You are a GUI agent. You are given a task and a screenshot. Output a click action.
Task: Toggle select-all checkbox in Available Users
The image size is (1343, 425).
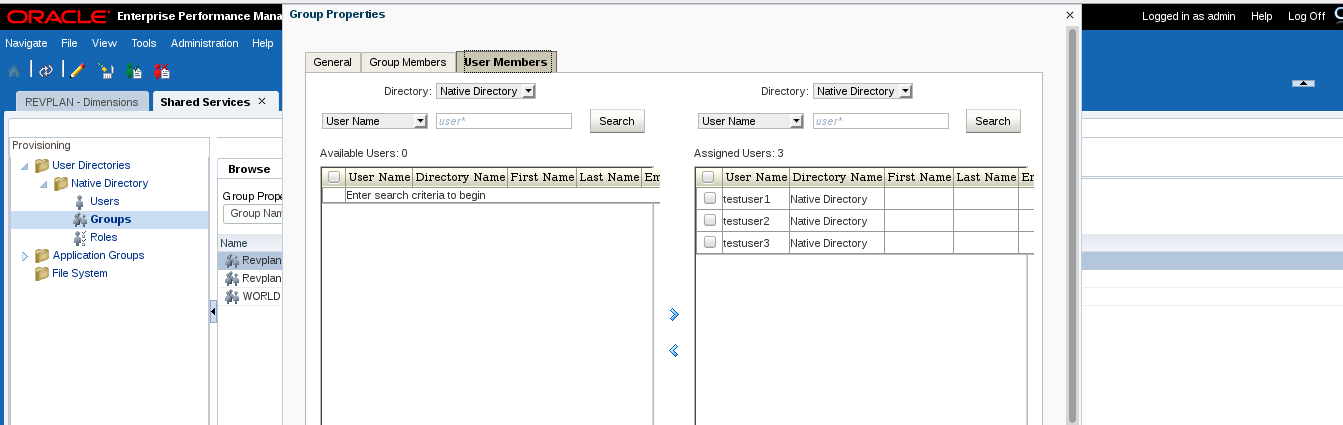(334, 177)
